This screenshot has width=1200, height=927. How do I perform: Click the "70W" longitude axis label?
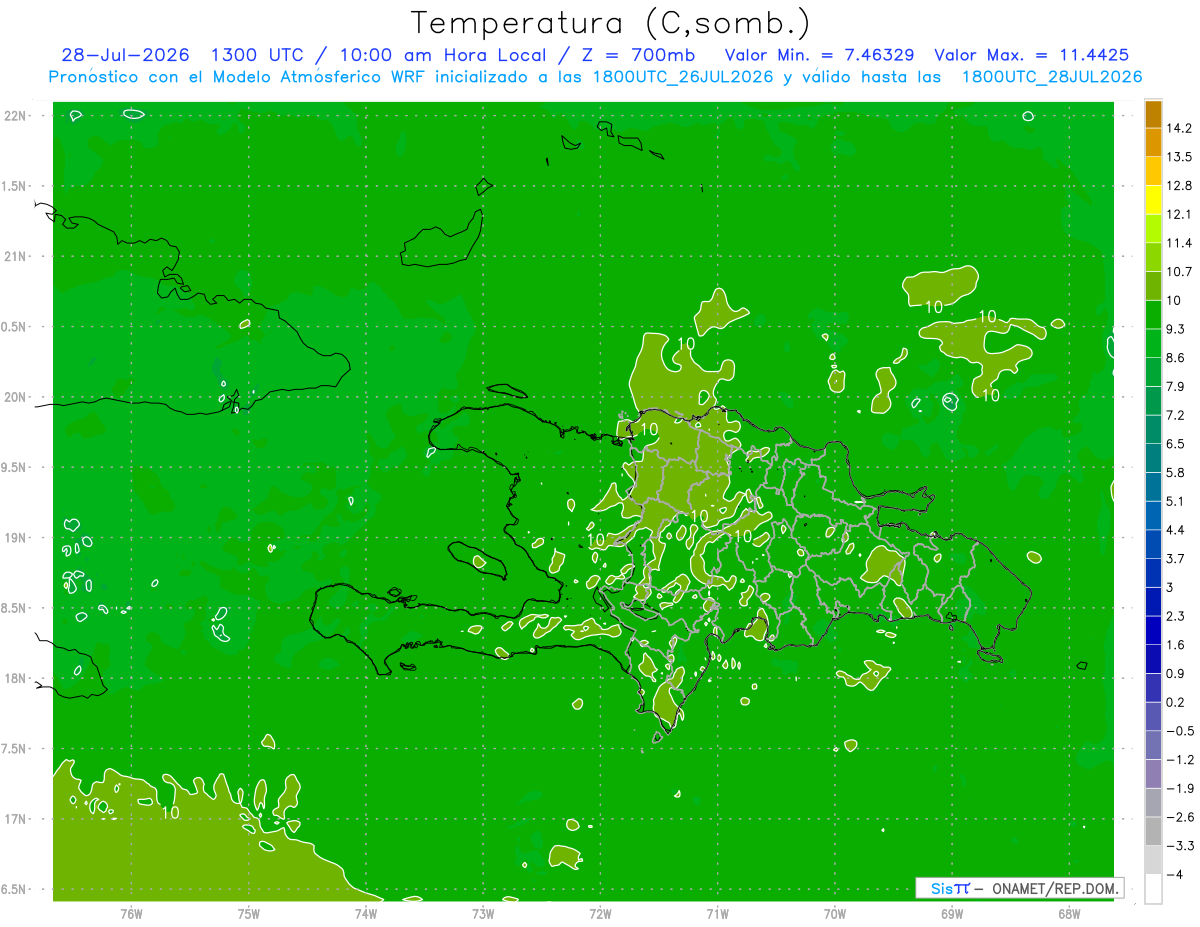click(x=835, y=913)
